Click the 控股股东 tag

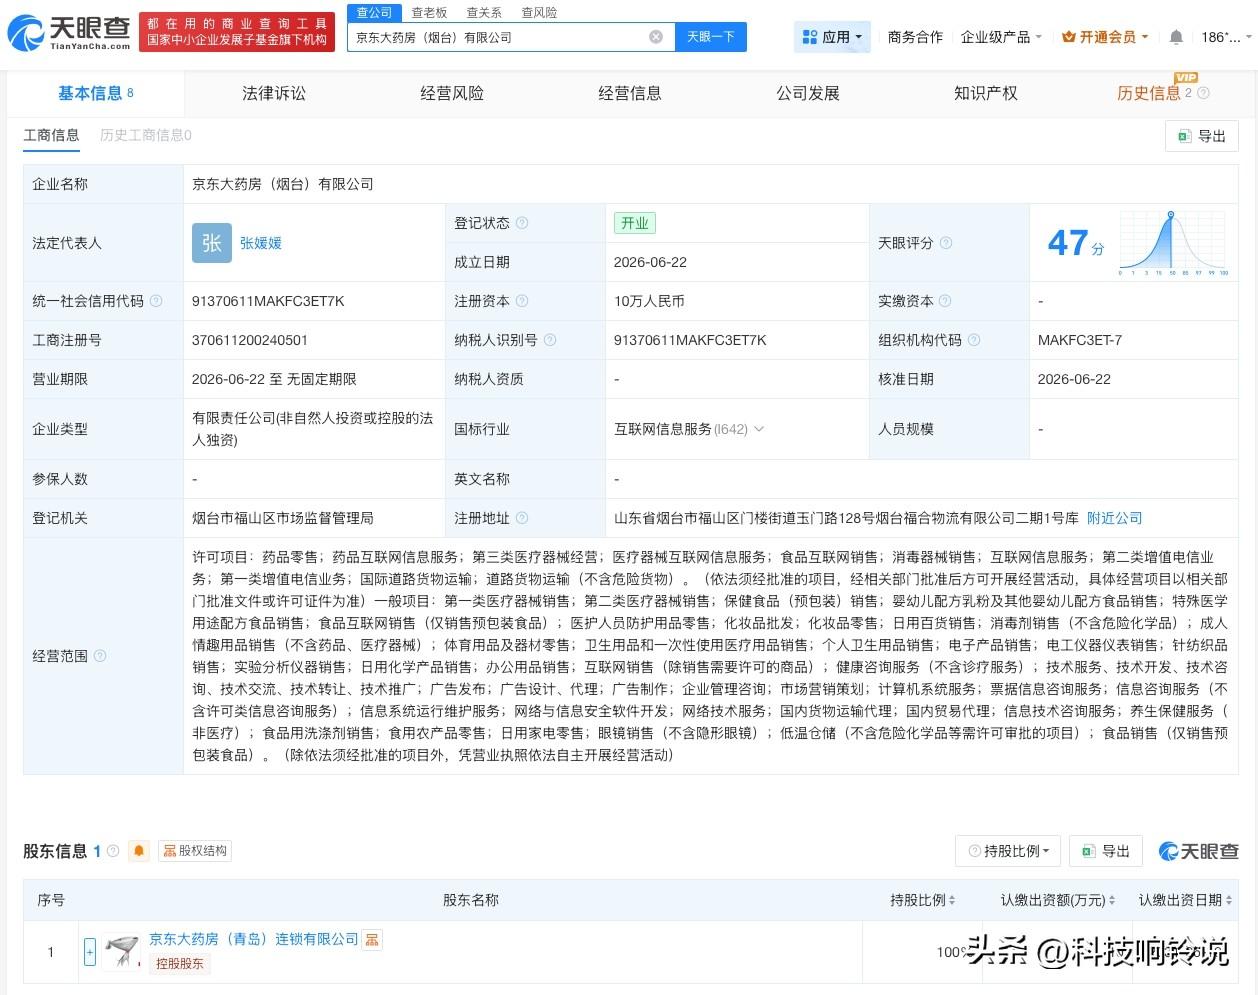pos(180,963)
